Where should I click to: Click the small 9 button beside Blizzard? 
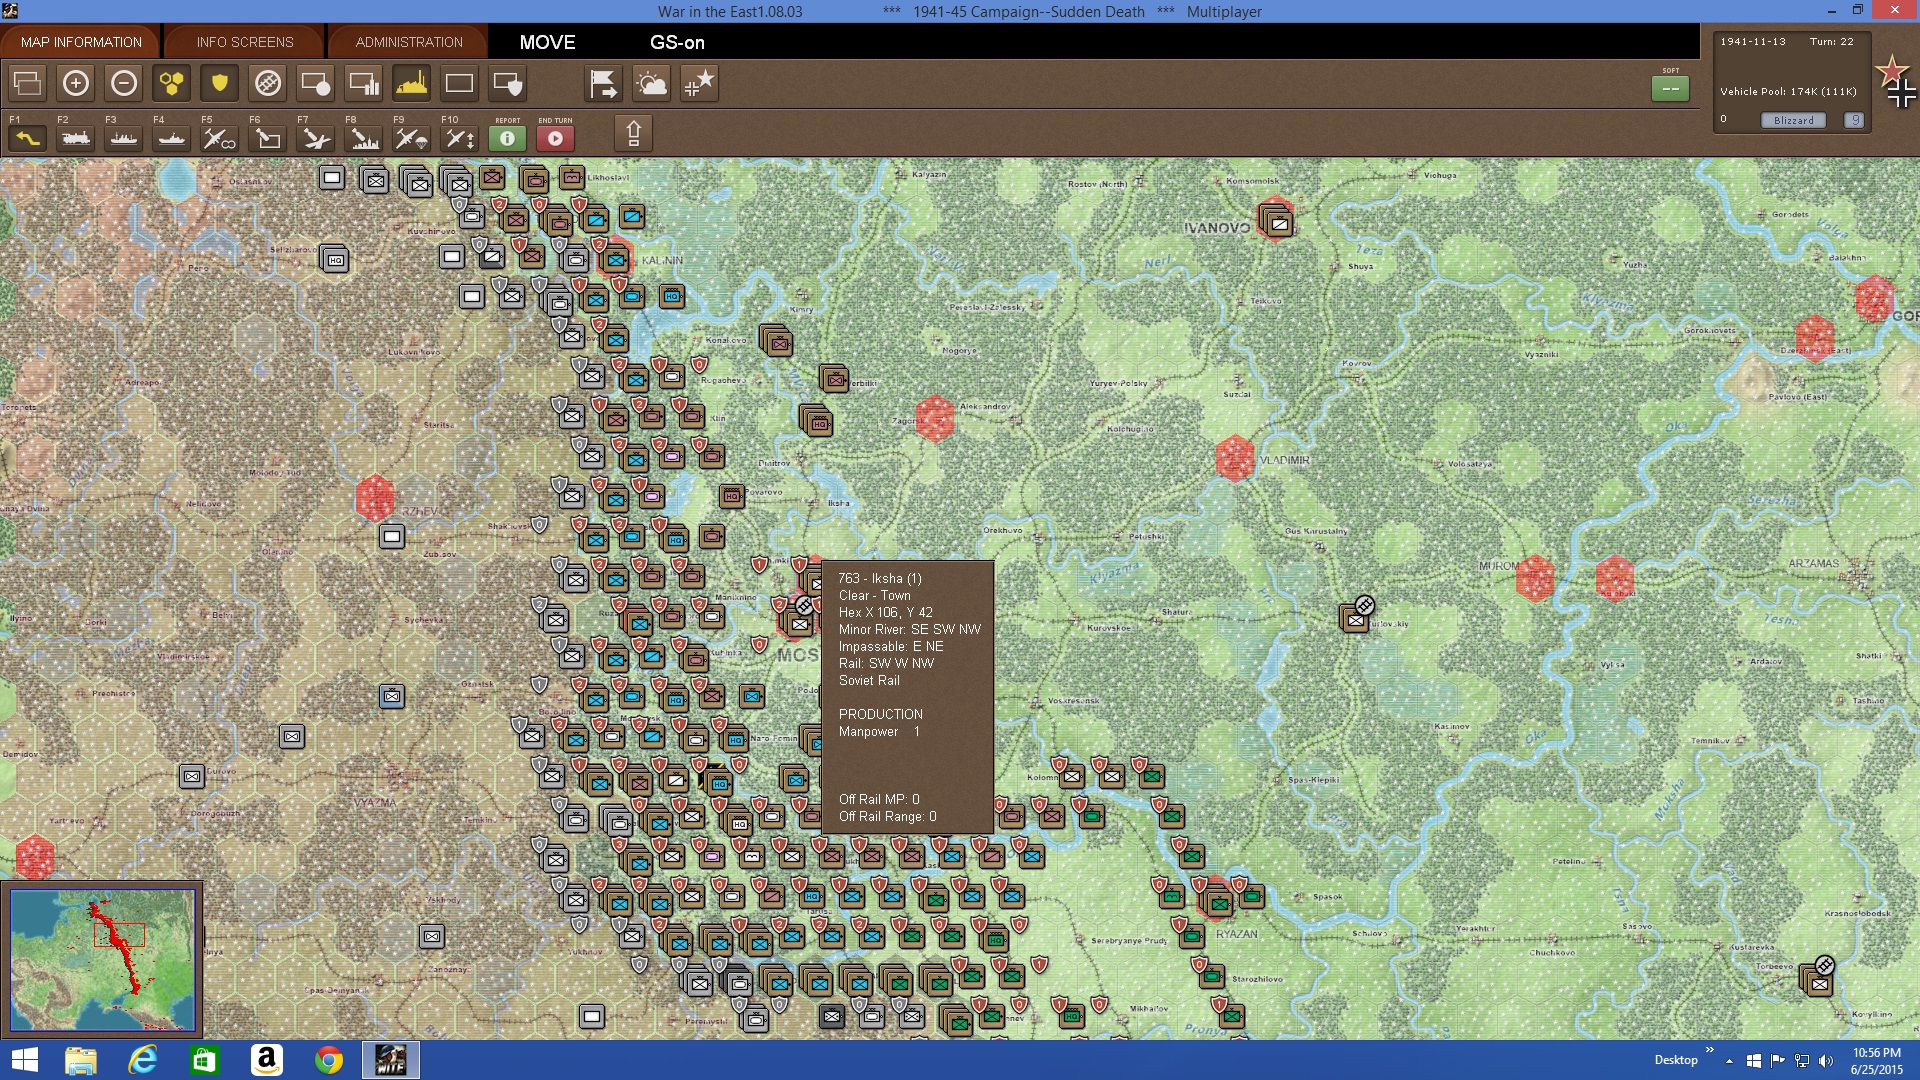click(x=1854, y=120)
